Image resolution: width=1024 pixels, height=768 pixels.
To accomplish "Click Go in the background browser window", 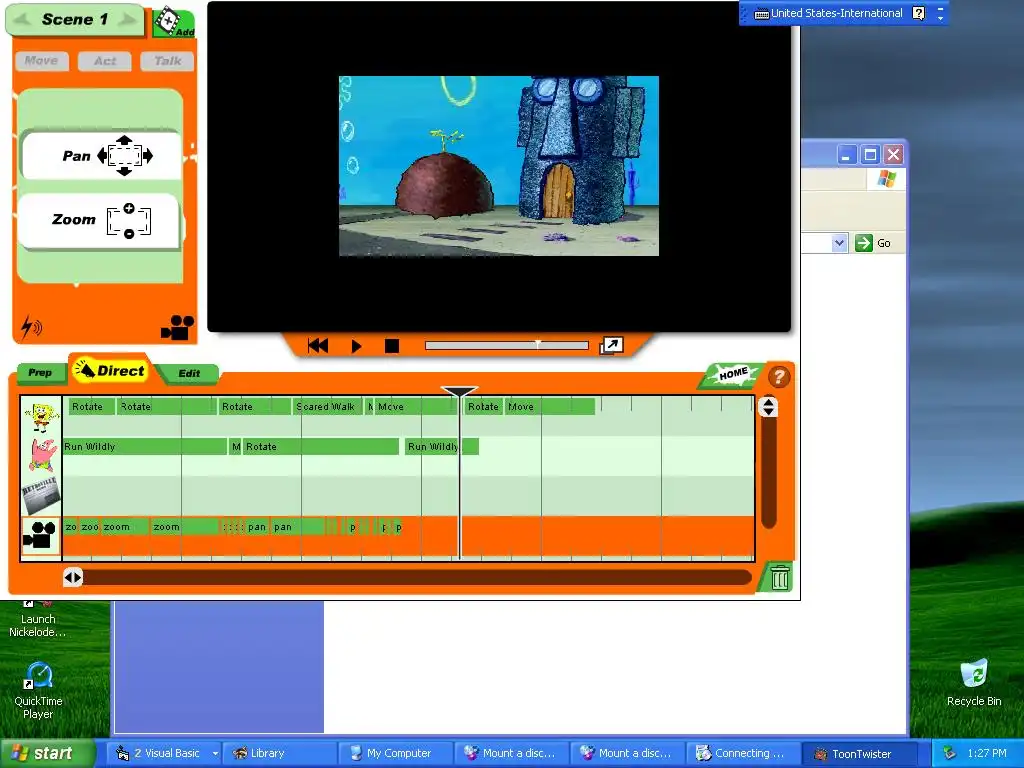I will pyautogui.click(x=874, y=244).
